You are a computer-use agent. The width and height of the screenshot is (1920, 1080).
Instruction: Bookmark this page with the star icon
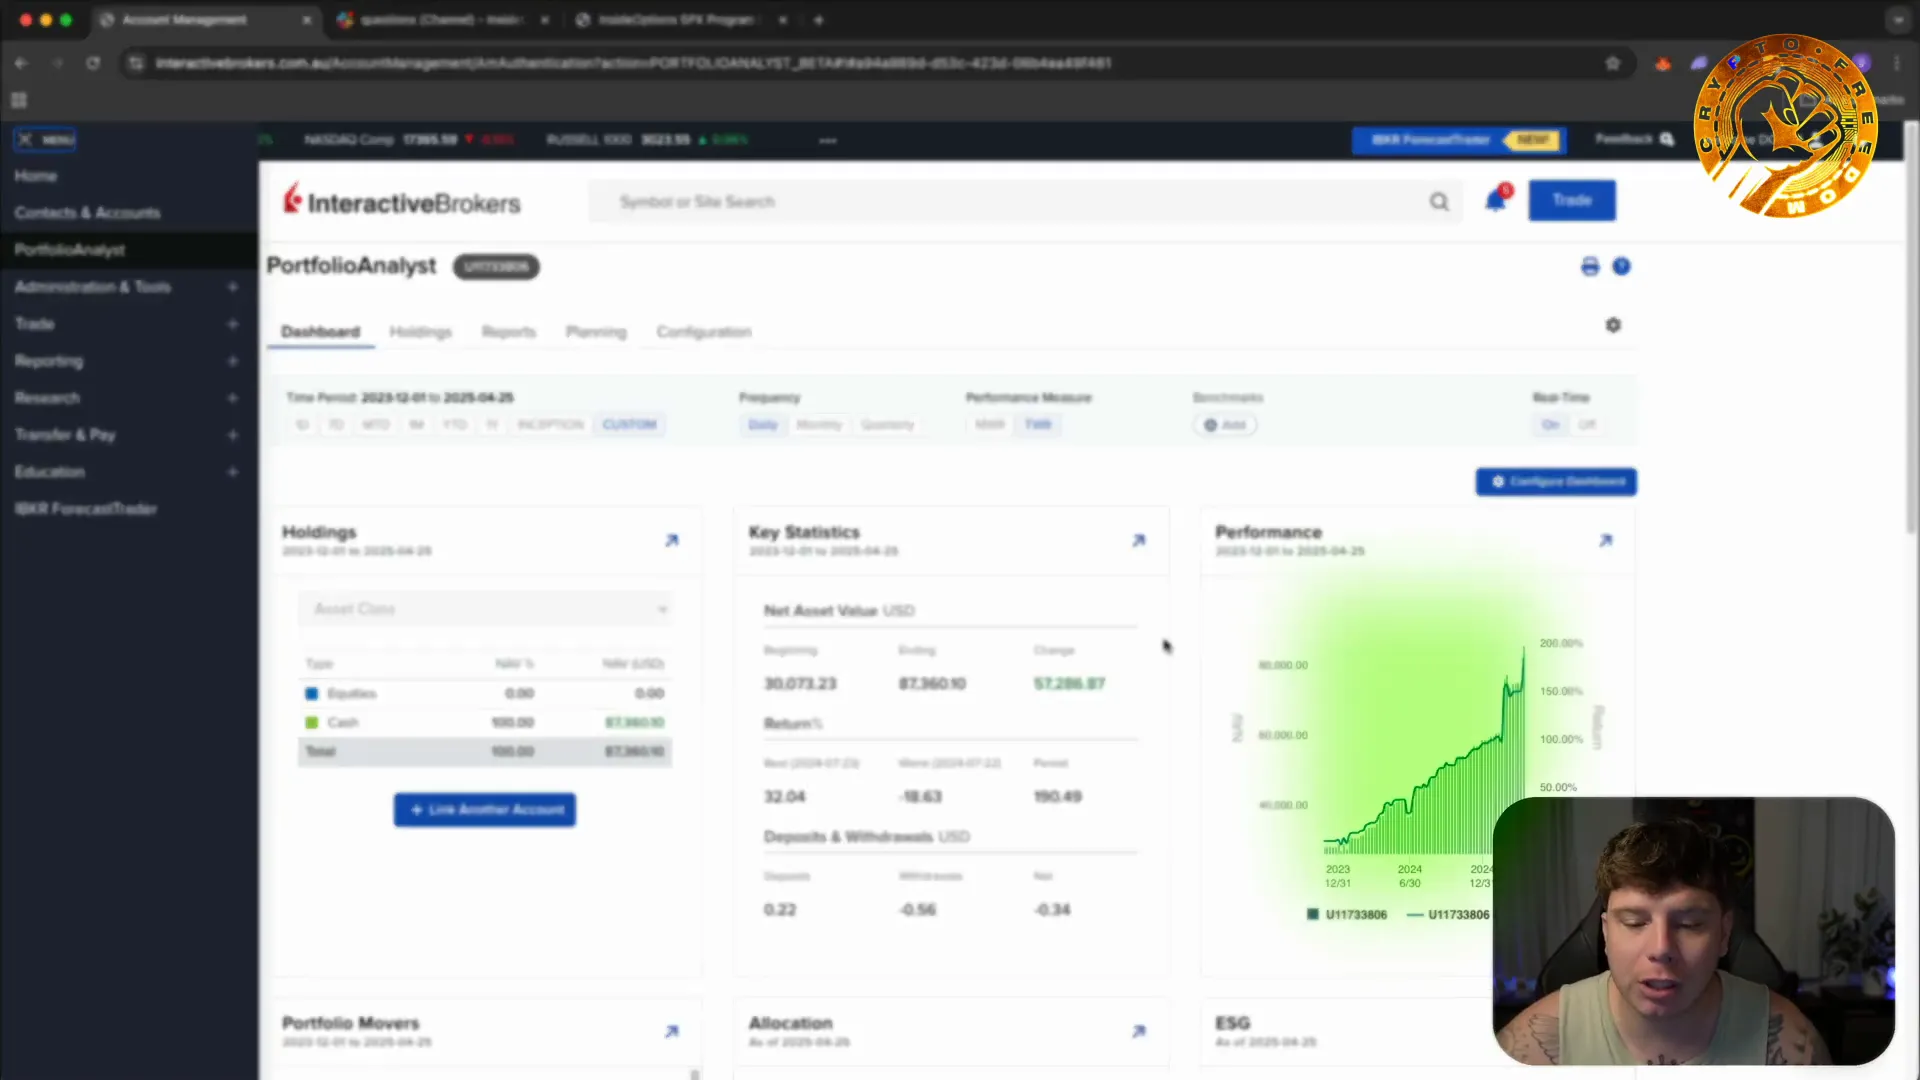(1613, 63)
